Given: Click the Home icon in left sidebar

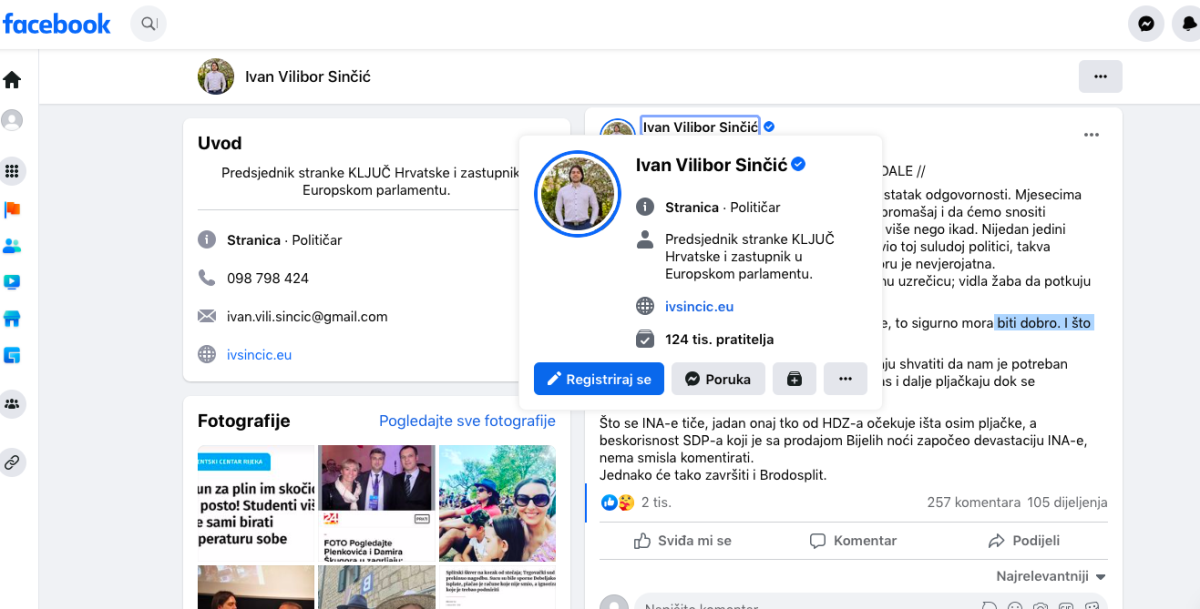Looking at the screenshot, I should [12, 80].
